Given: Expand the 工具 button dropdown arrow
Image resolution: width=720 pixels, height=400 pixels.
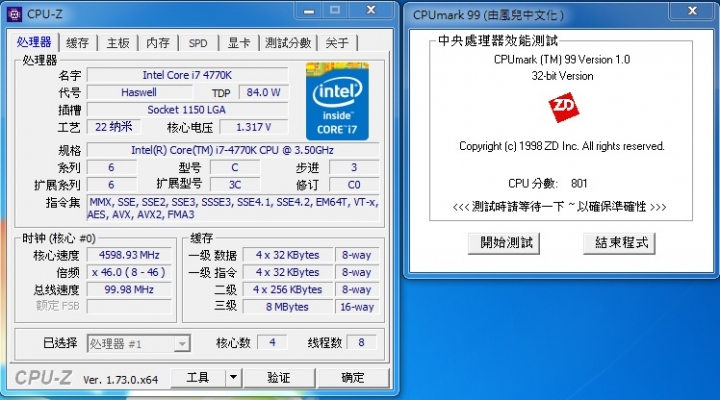Looking at the screenshot, I should 233,377.
